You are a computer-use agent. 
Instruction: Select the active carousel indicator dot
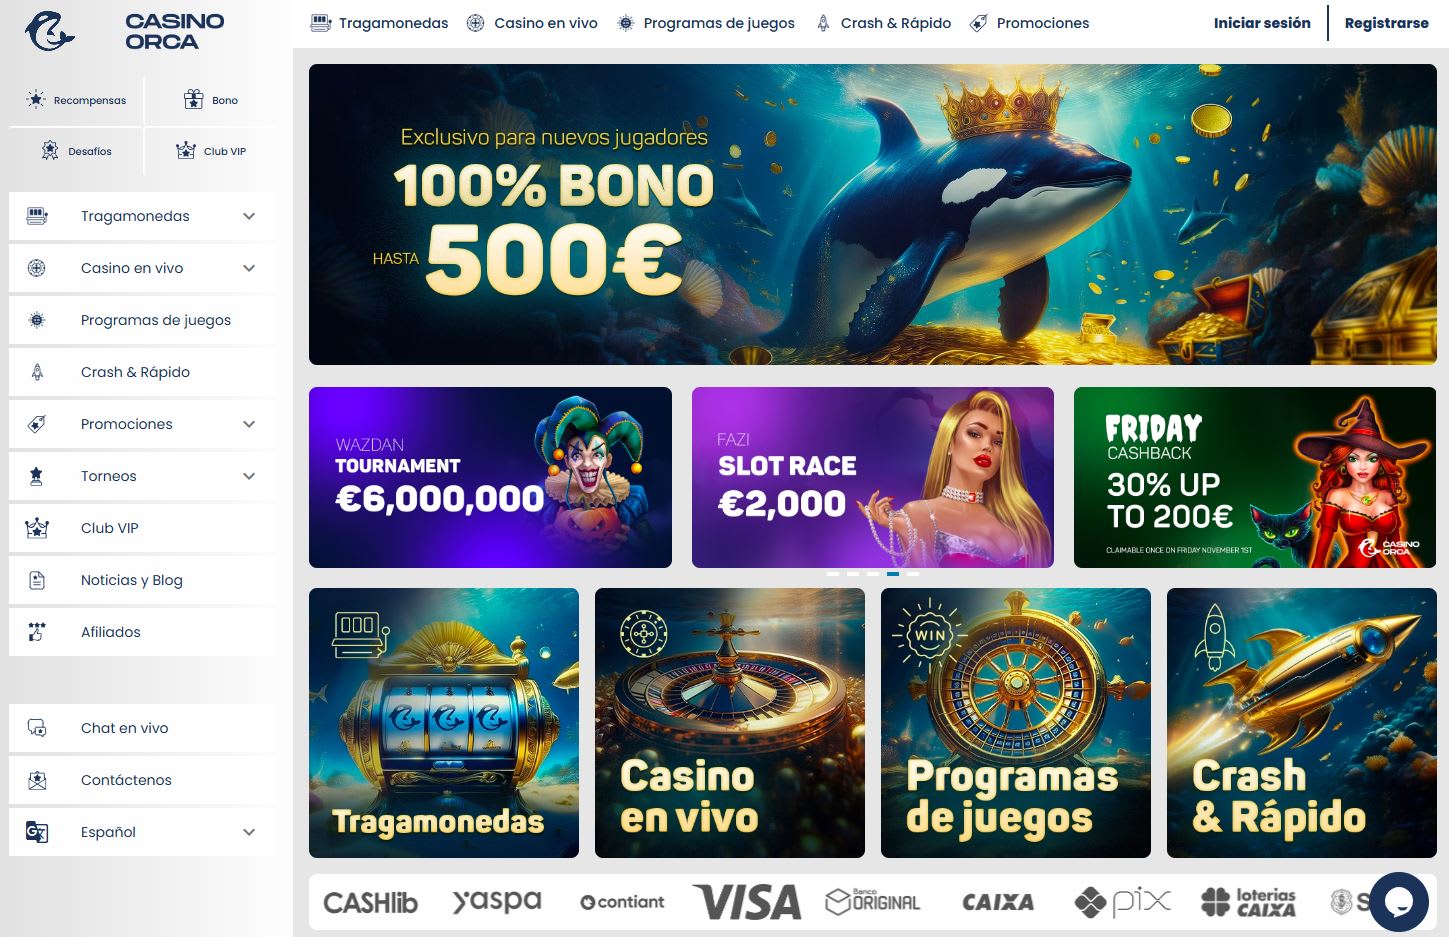(893, 574)
